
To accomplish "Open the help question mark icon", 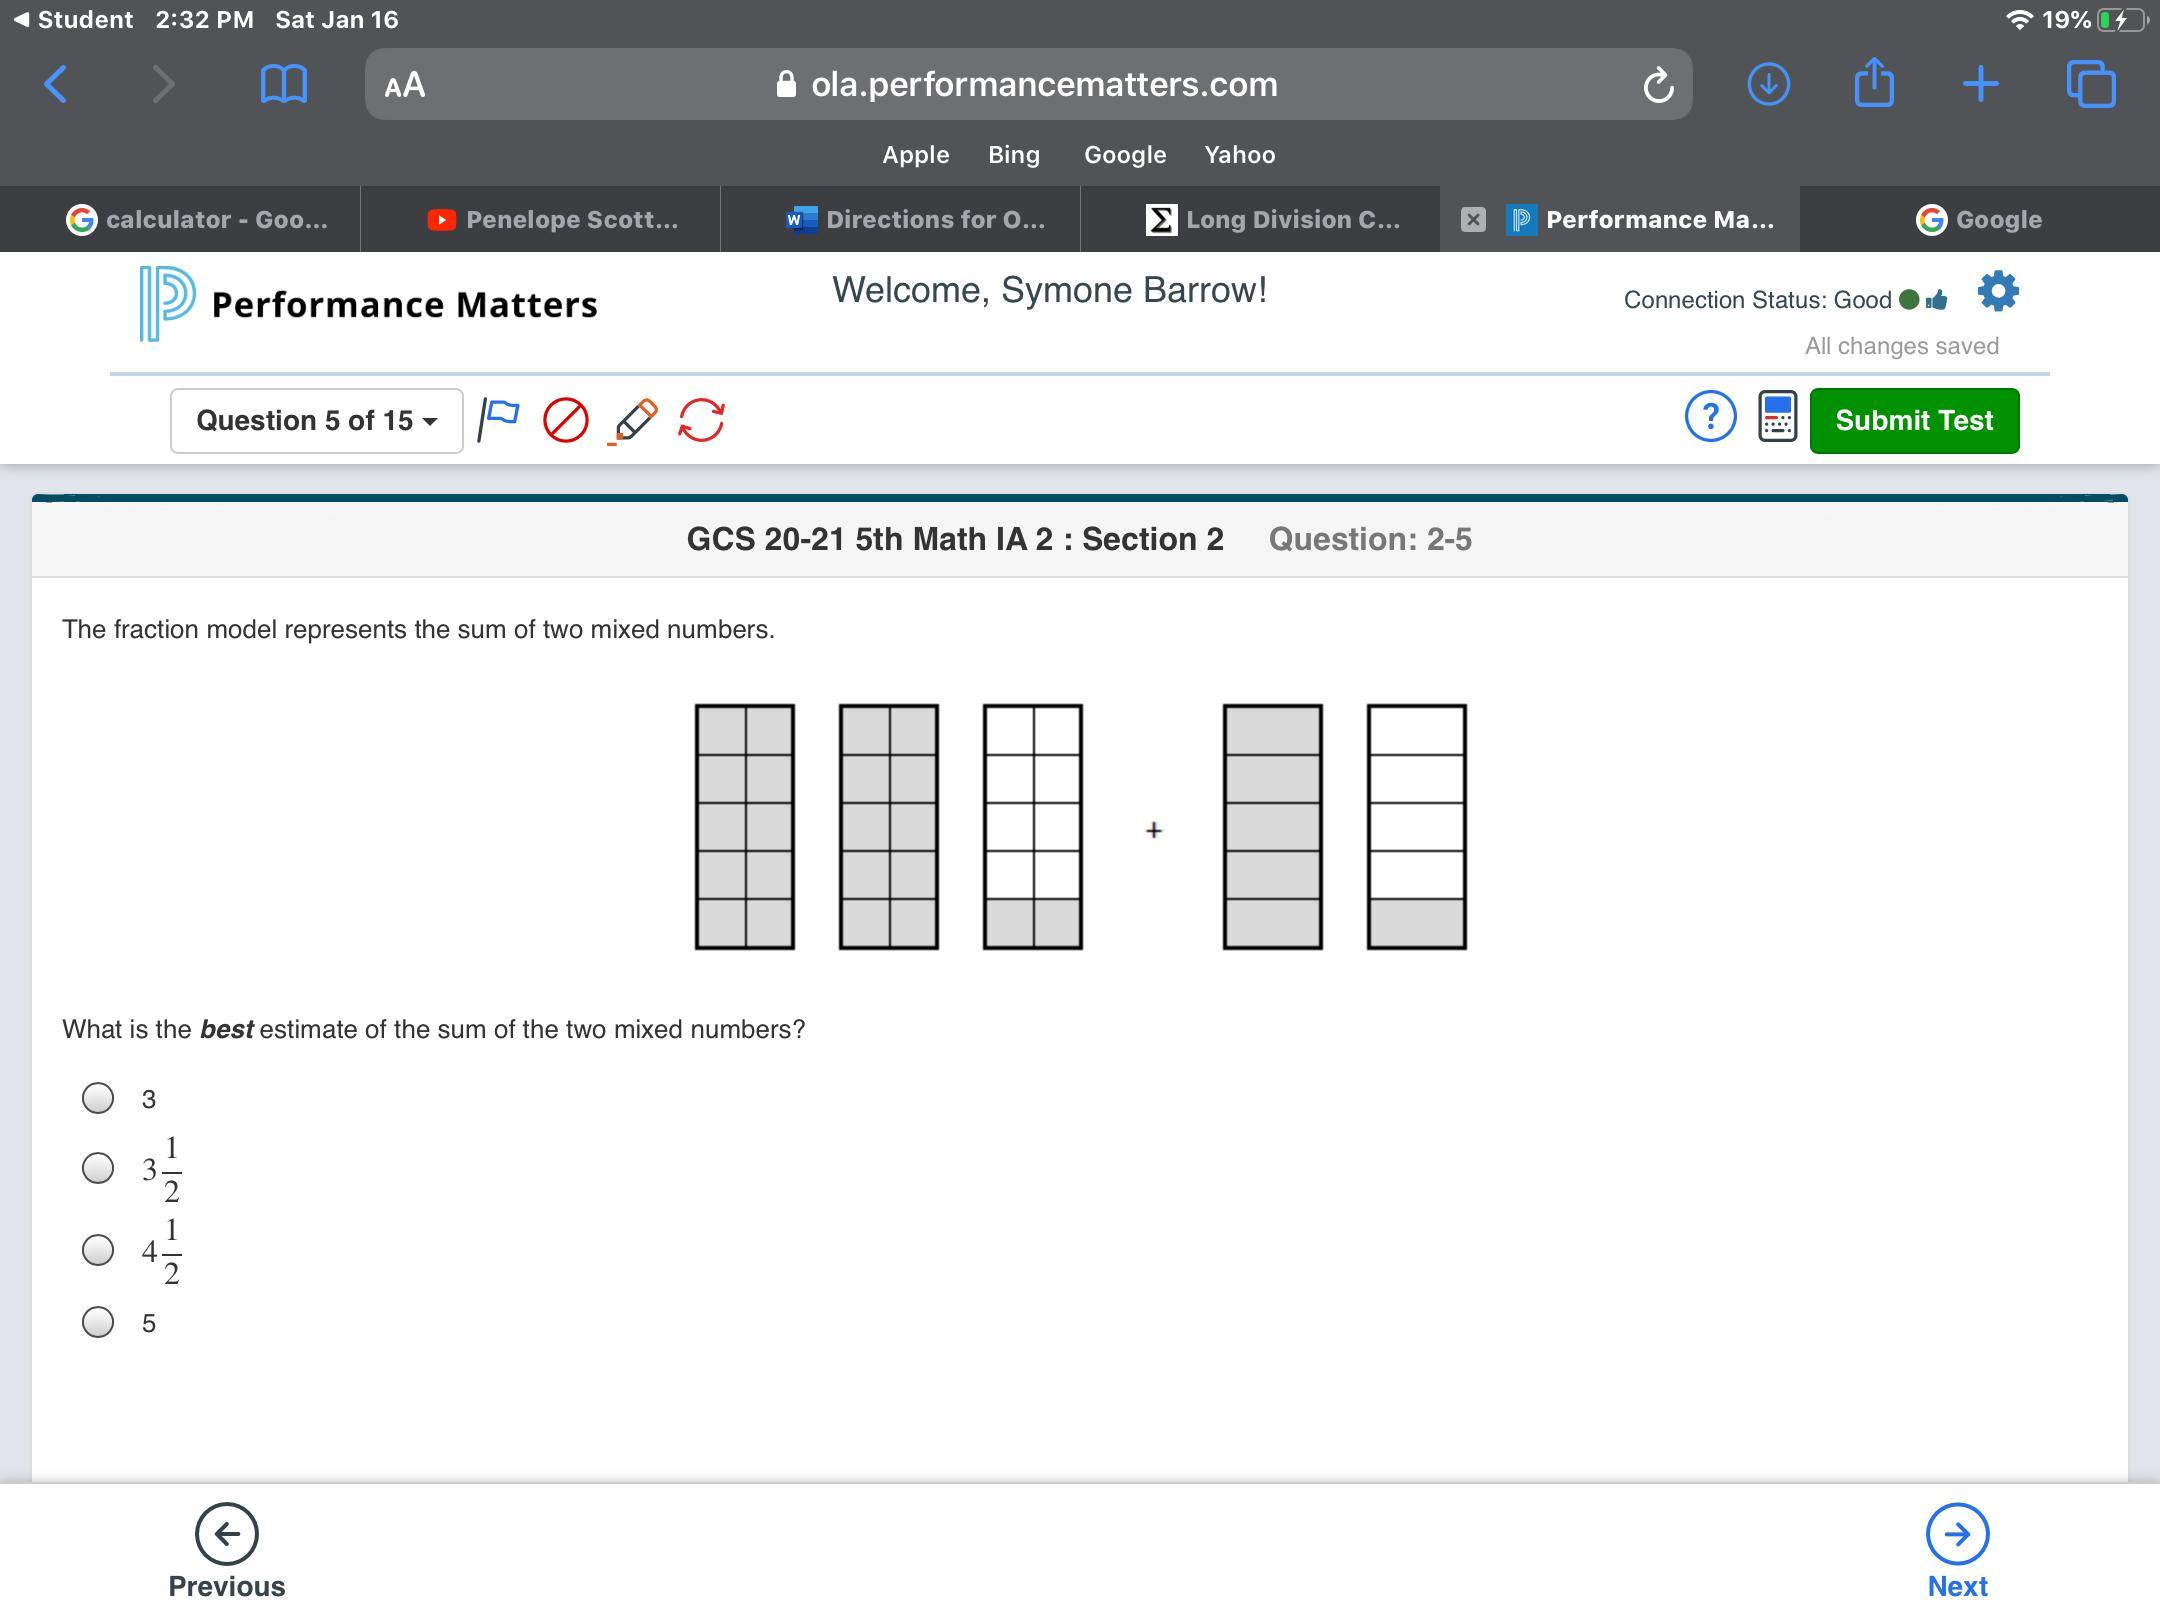I will 1710,417.
